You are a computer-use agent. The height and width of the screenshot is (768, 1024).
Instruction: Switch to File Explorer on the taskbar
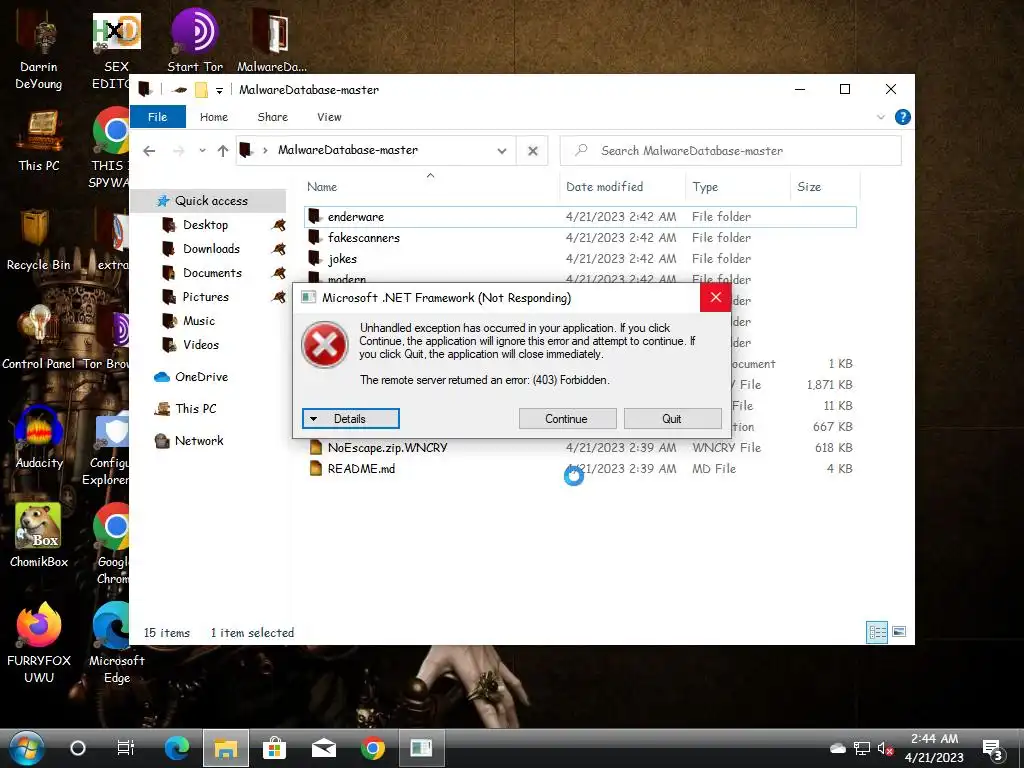[225, 748]
